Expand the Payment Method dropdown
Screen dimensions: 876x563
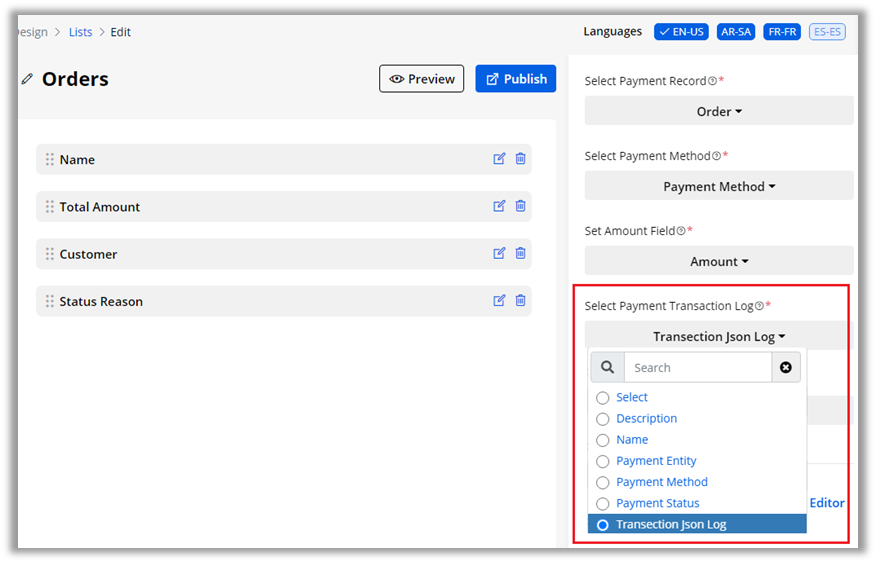[719, 187]
